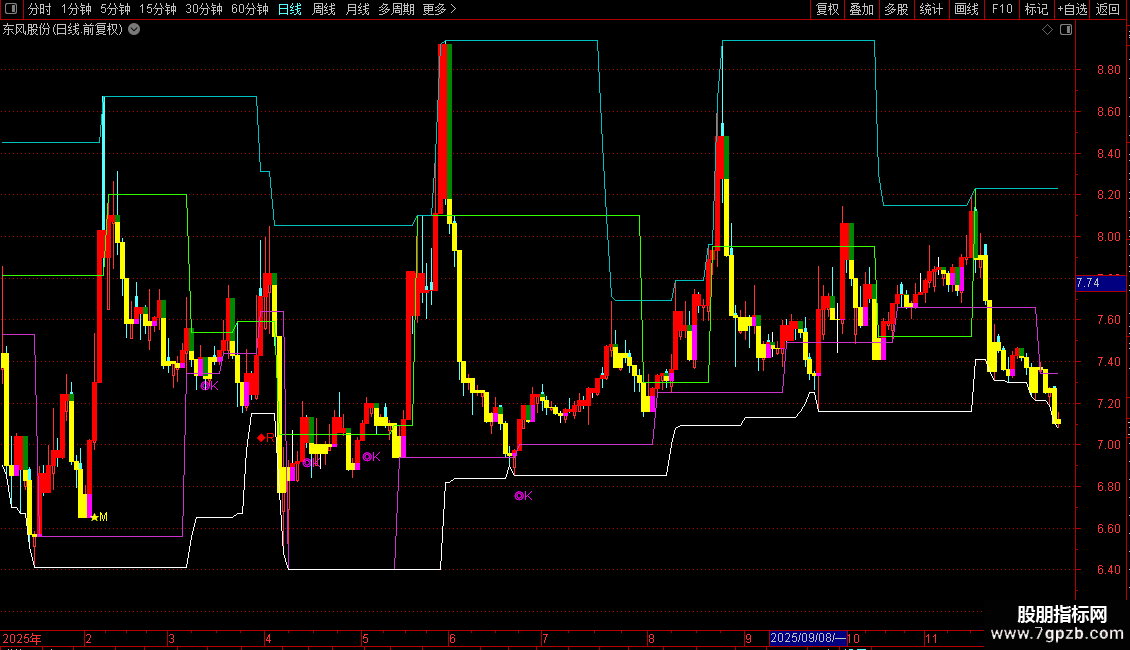Viewport: 1130px width, 650px height.
Task: Open F10 company information
Action: [x=1002, y=9]
